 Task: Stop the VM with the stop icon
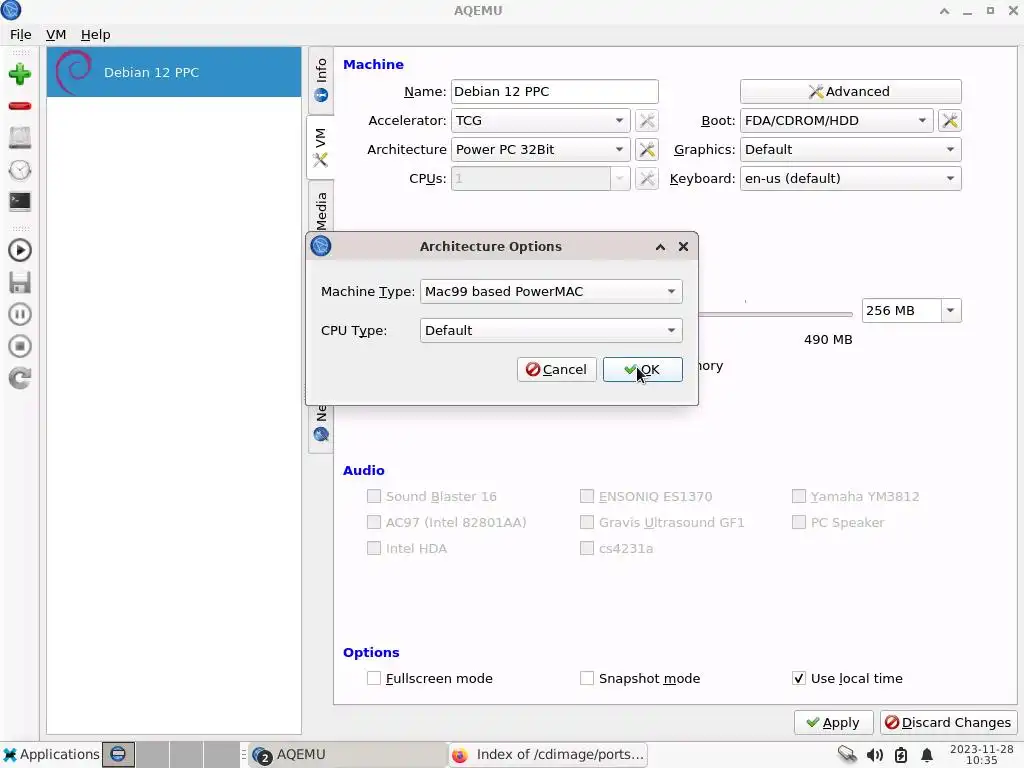click(20, 346)
